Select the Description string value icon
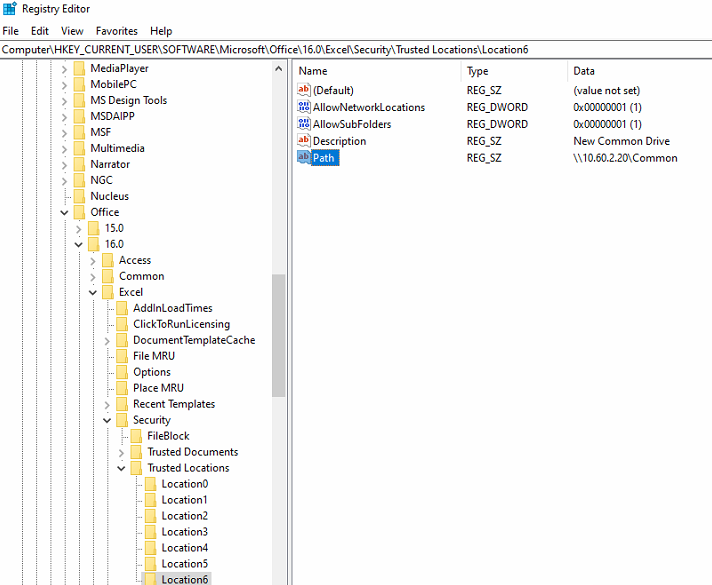The width and height of the screenshot is (712, 585). 304,140
